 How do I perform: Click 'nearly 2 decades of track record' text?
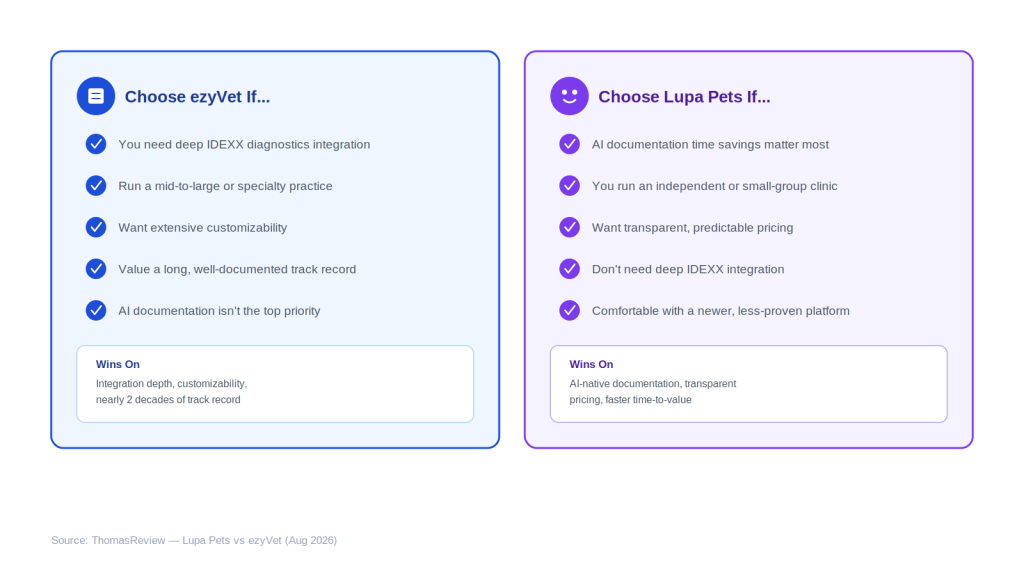[x=168, y=400]
